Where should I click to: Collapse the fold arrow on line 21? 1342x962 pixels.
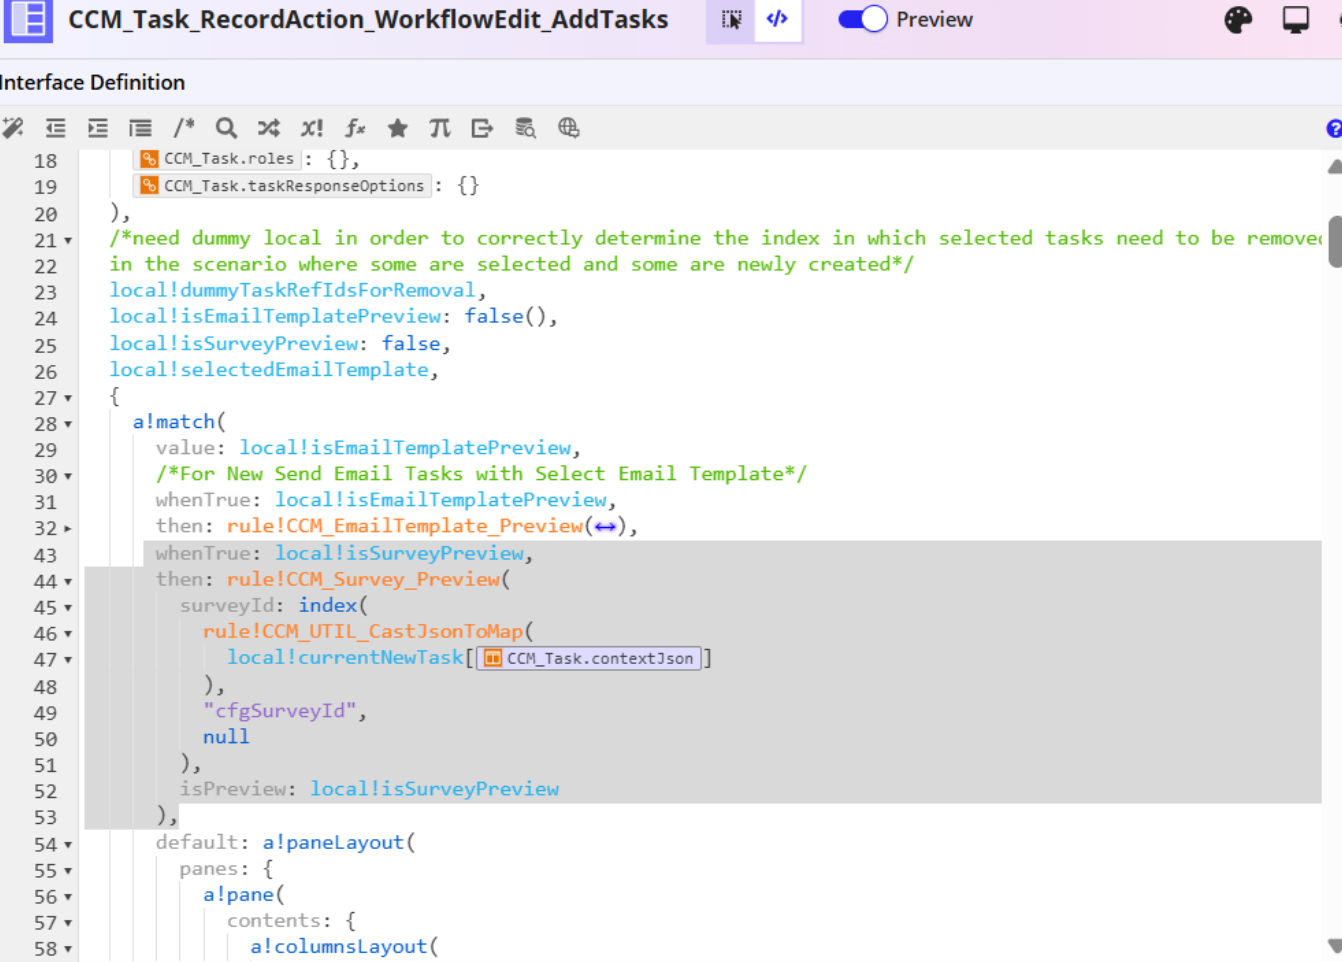pyautogui.click(x=68, y=241)
